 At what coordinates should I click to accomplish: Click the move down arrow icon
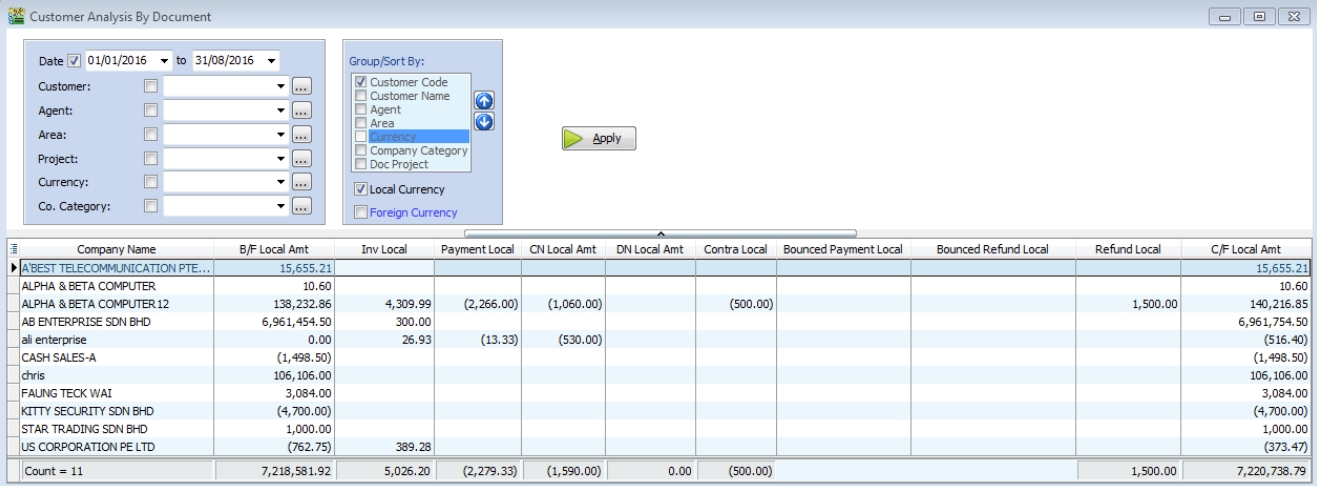pyautogui.click(x=483, y=121)
